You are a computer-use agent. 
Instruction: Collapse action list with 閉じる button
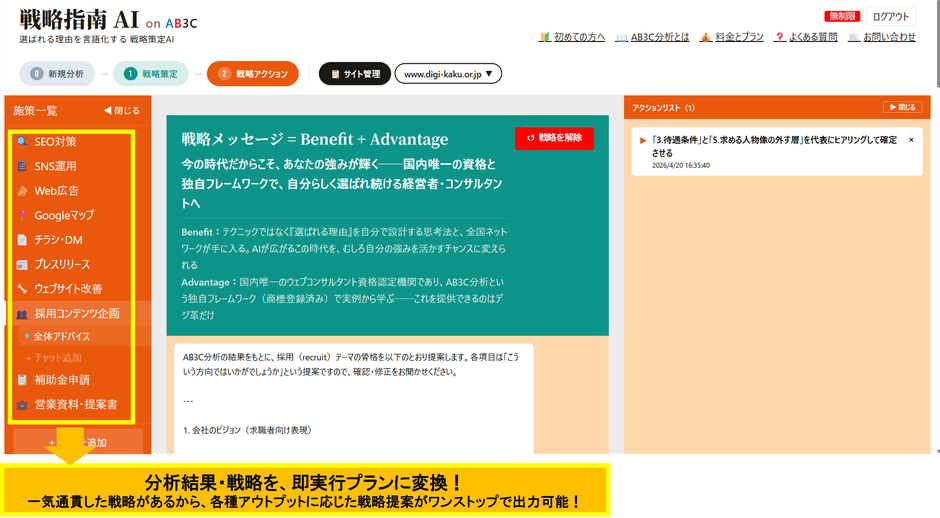(902, 107)
